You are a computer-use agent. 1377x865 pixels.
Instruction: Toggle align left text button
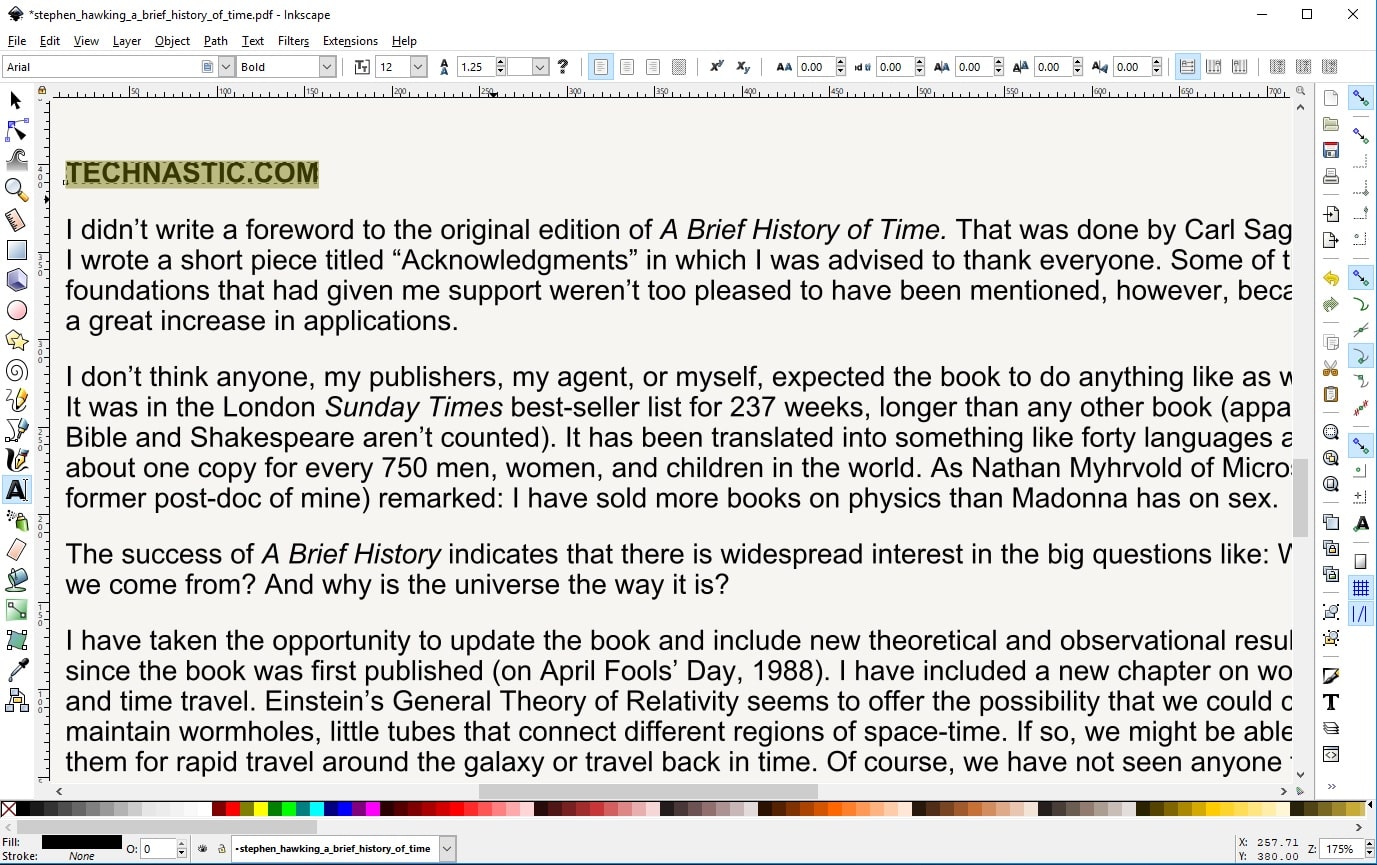coord(601,67)
